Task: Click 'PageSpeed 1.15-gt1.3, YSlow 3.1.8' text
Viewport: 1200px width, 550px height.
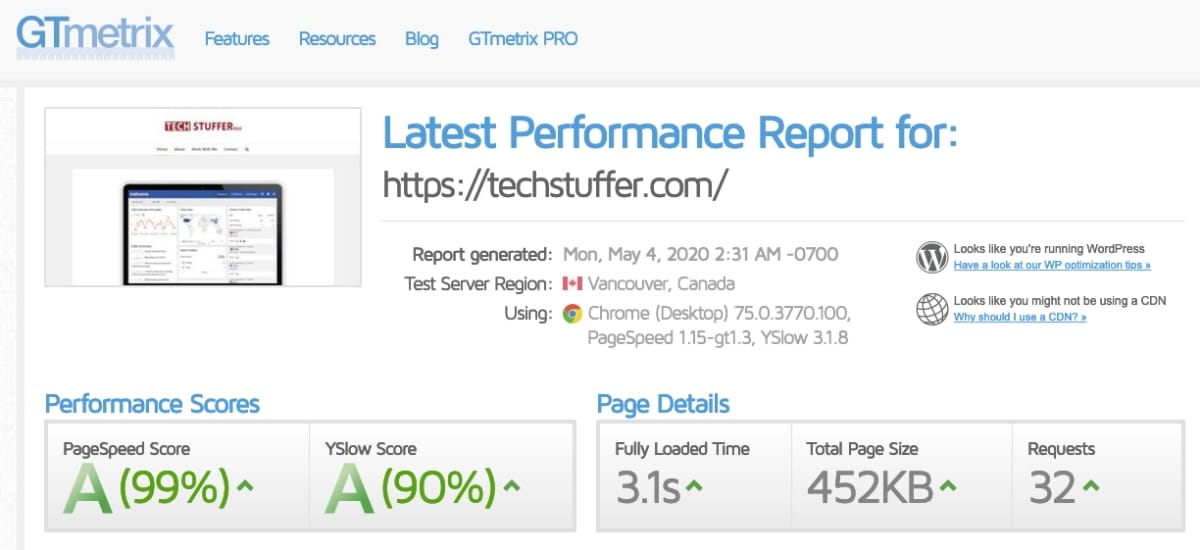Action: 718,338
